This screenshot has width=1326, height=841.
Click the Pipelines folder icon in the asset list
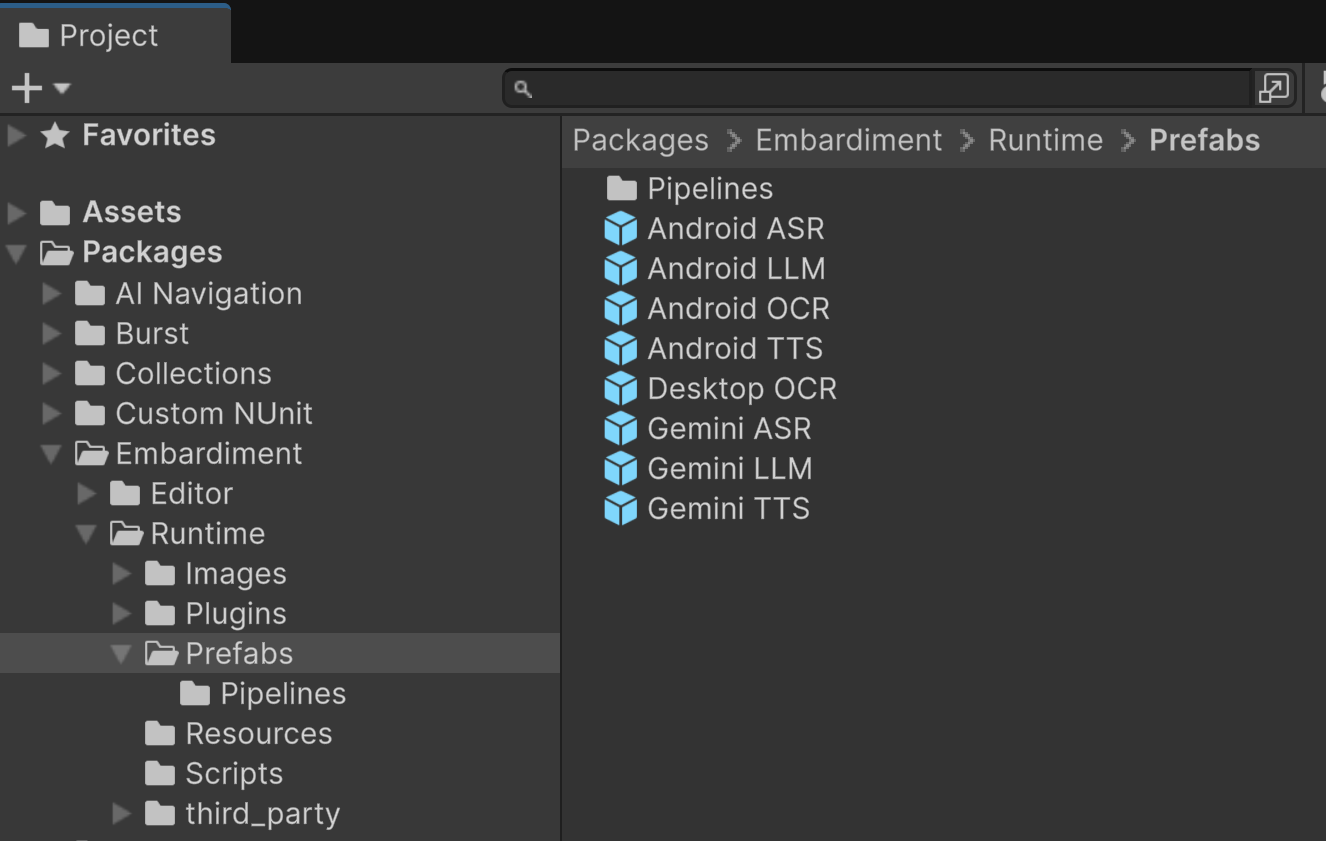(622, 188)
